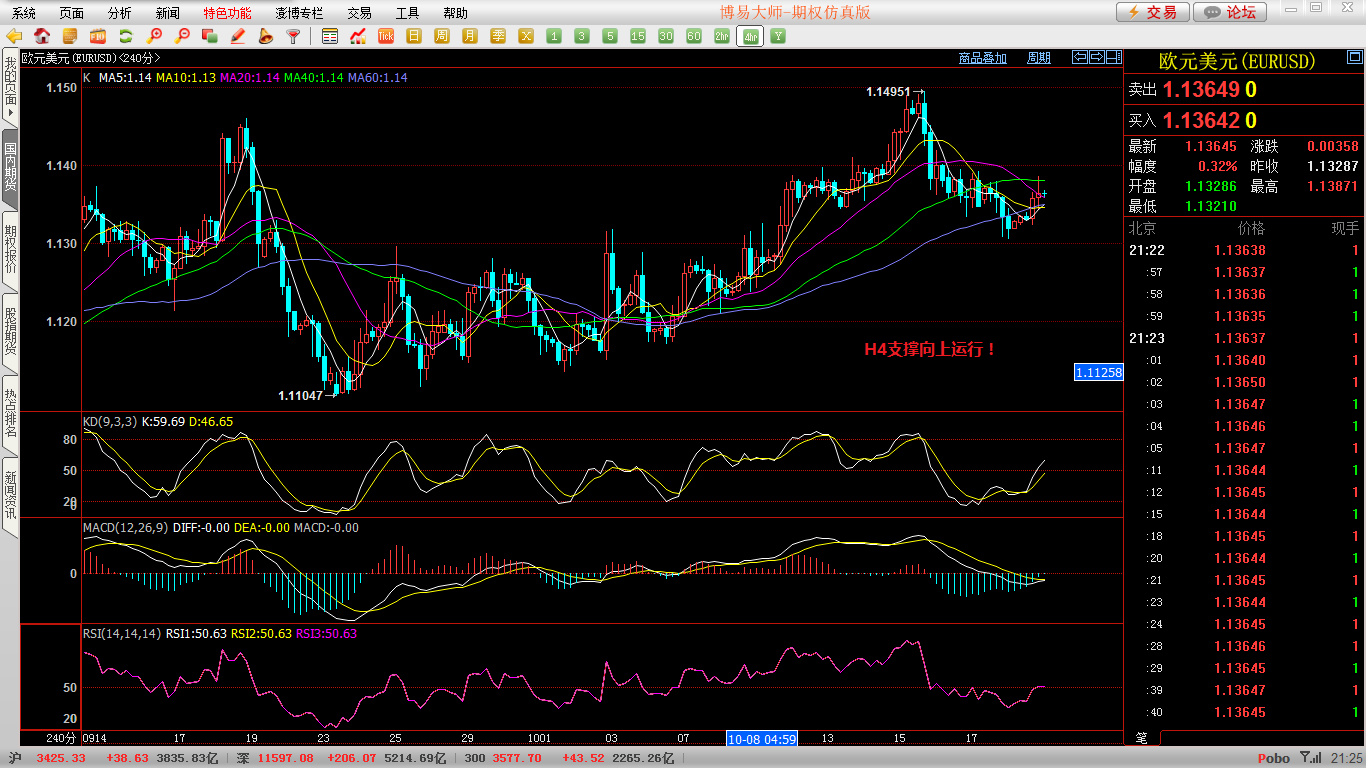Click the 1.11258 price axis label
Screen dimensions: 1366x768
tap(1098, 372)
